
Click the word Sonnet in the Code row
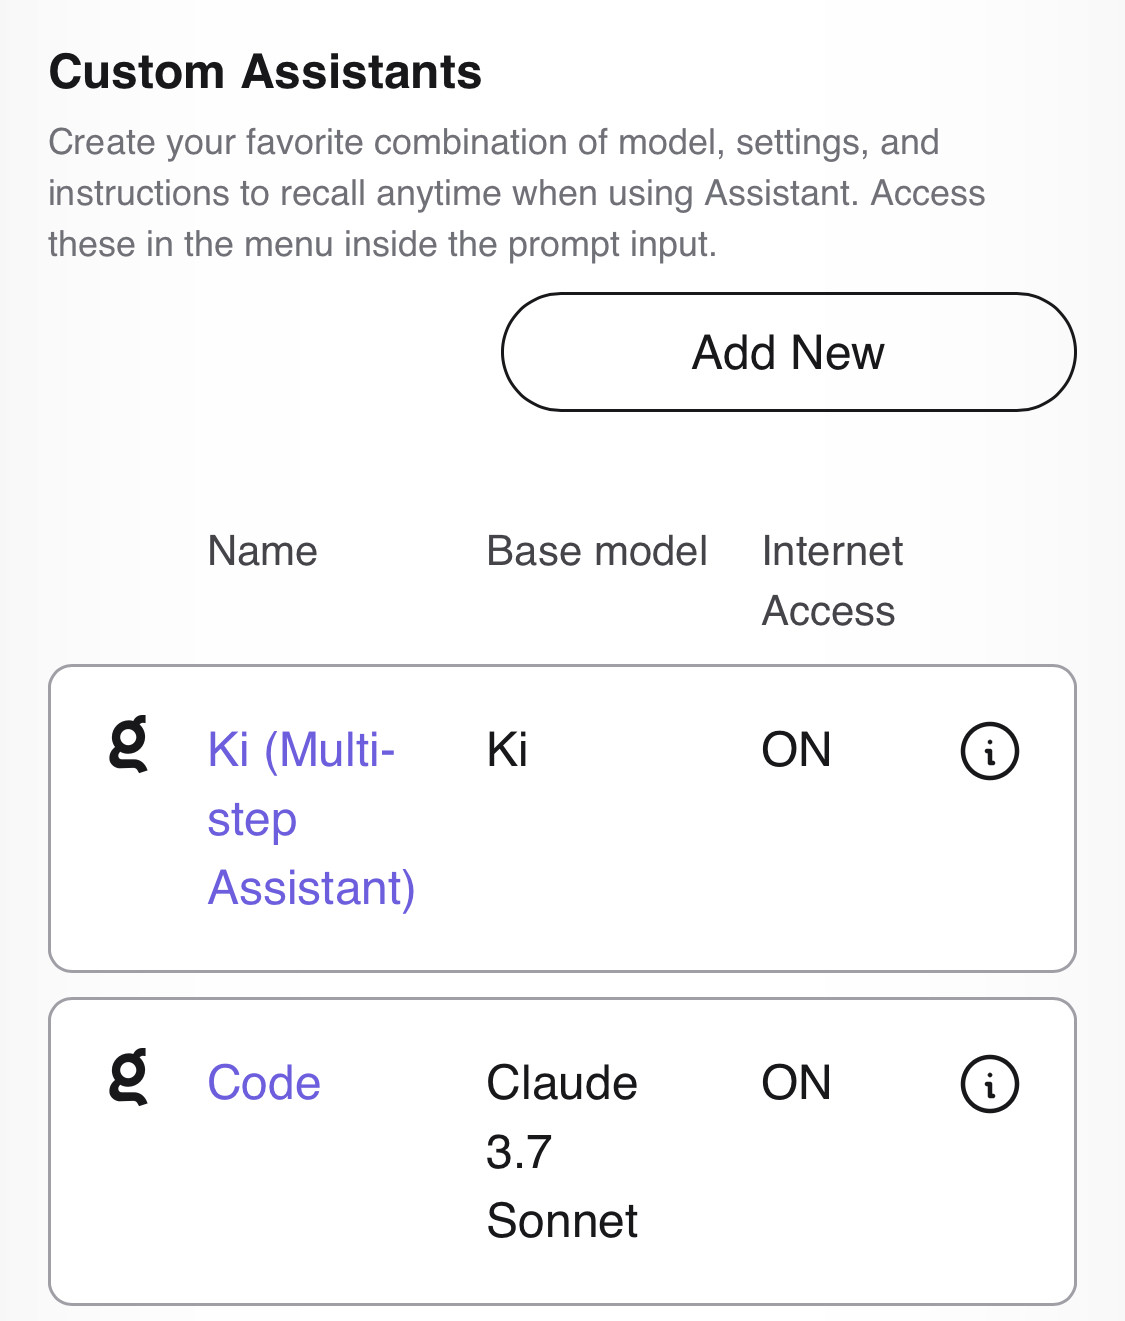[x=561, y=1221]
